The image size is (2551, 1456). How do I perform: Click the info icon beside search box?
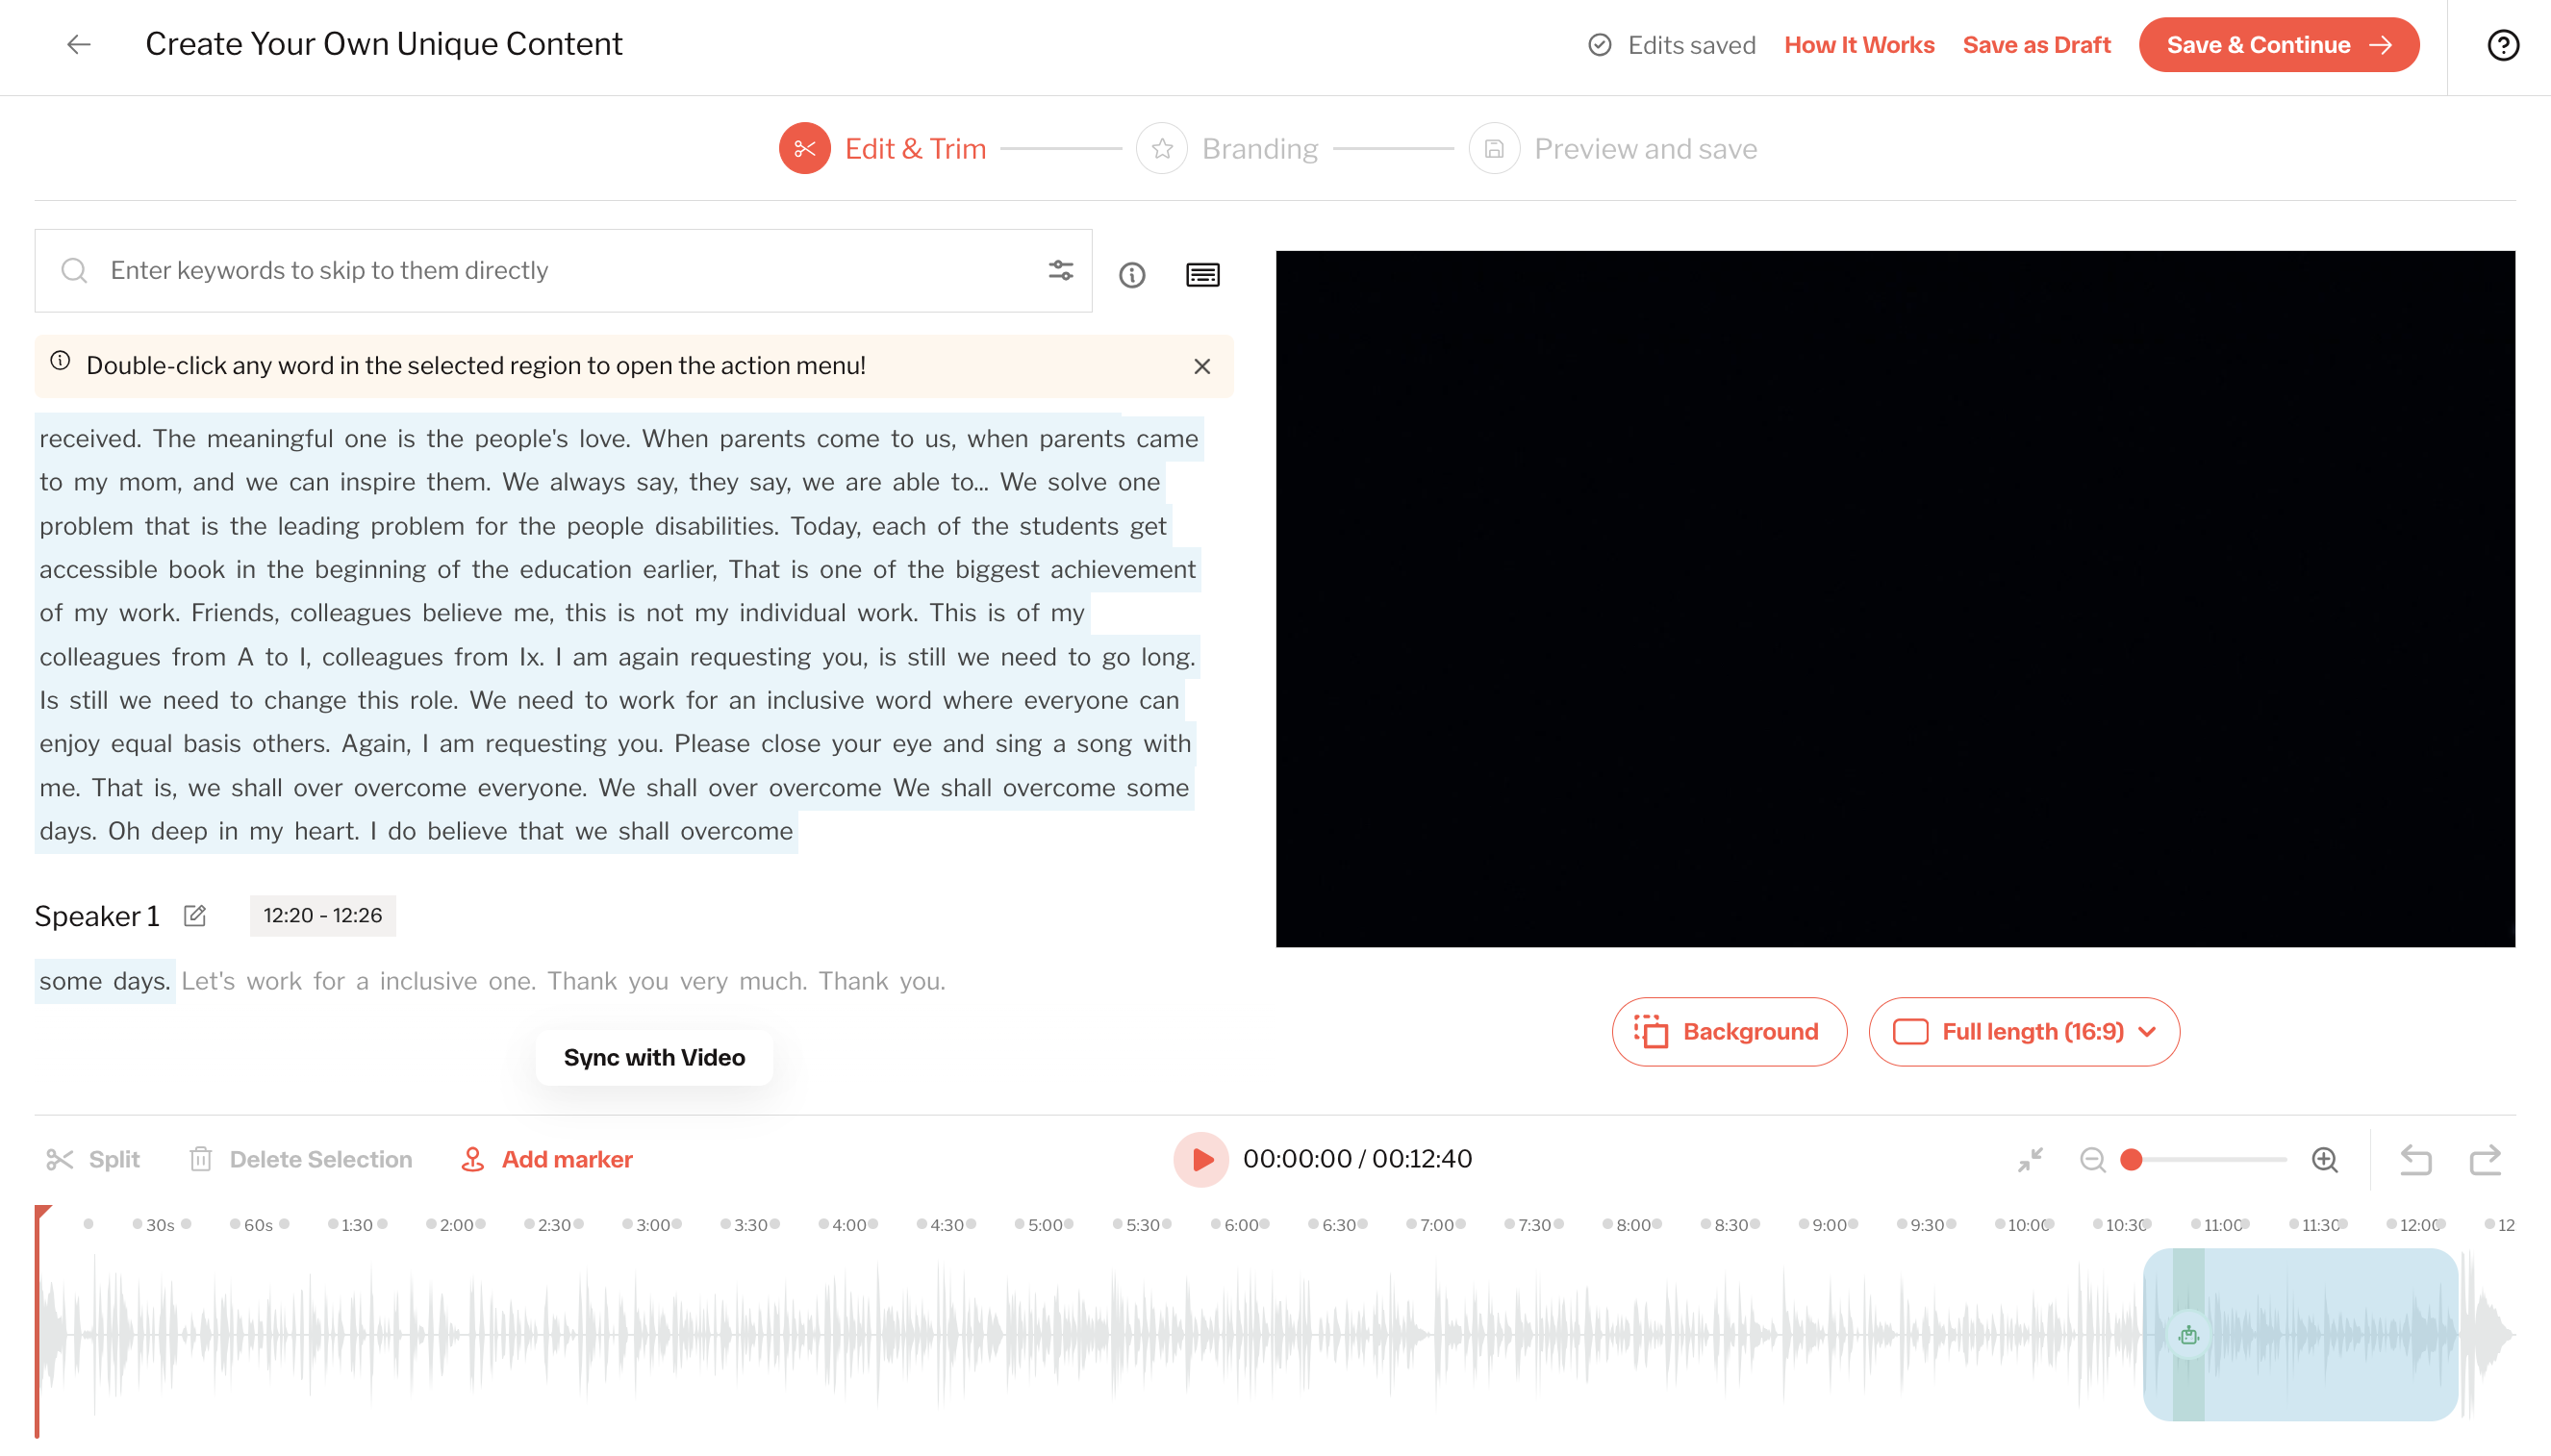(1131, 275)
